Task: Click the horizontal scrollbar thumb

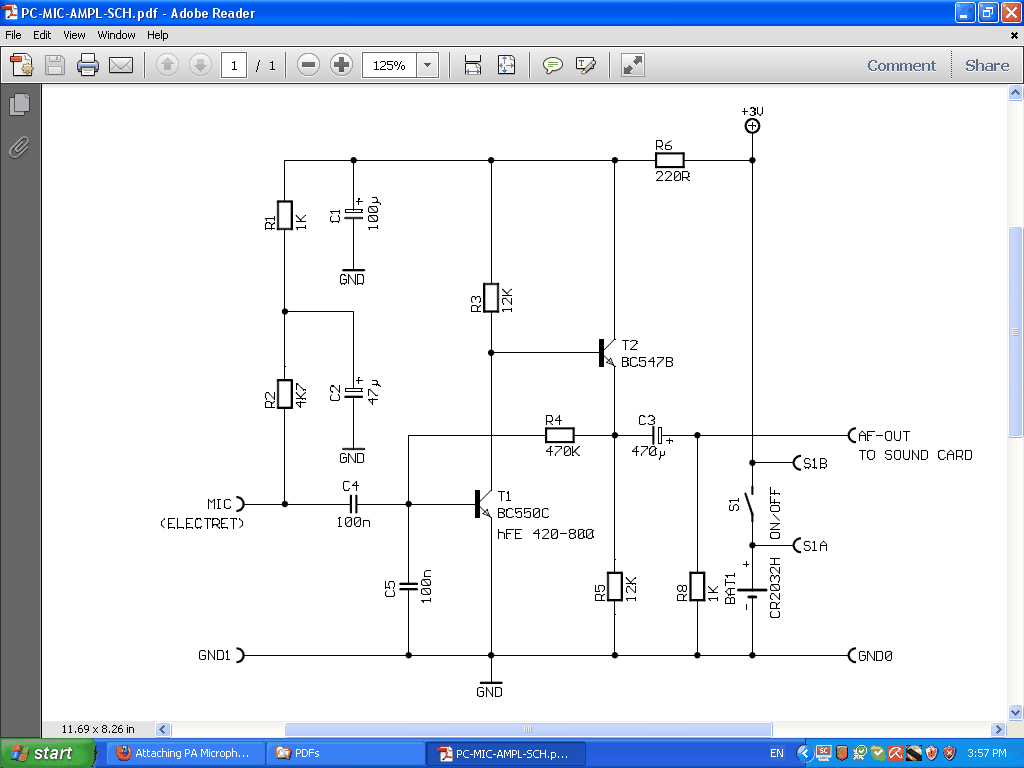Action: point(528,729)
